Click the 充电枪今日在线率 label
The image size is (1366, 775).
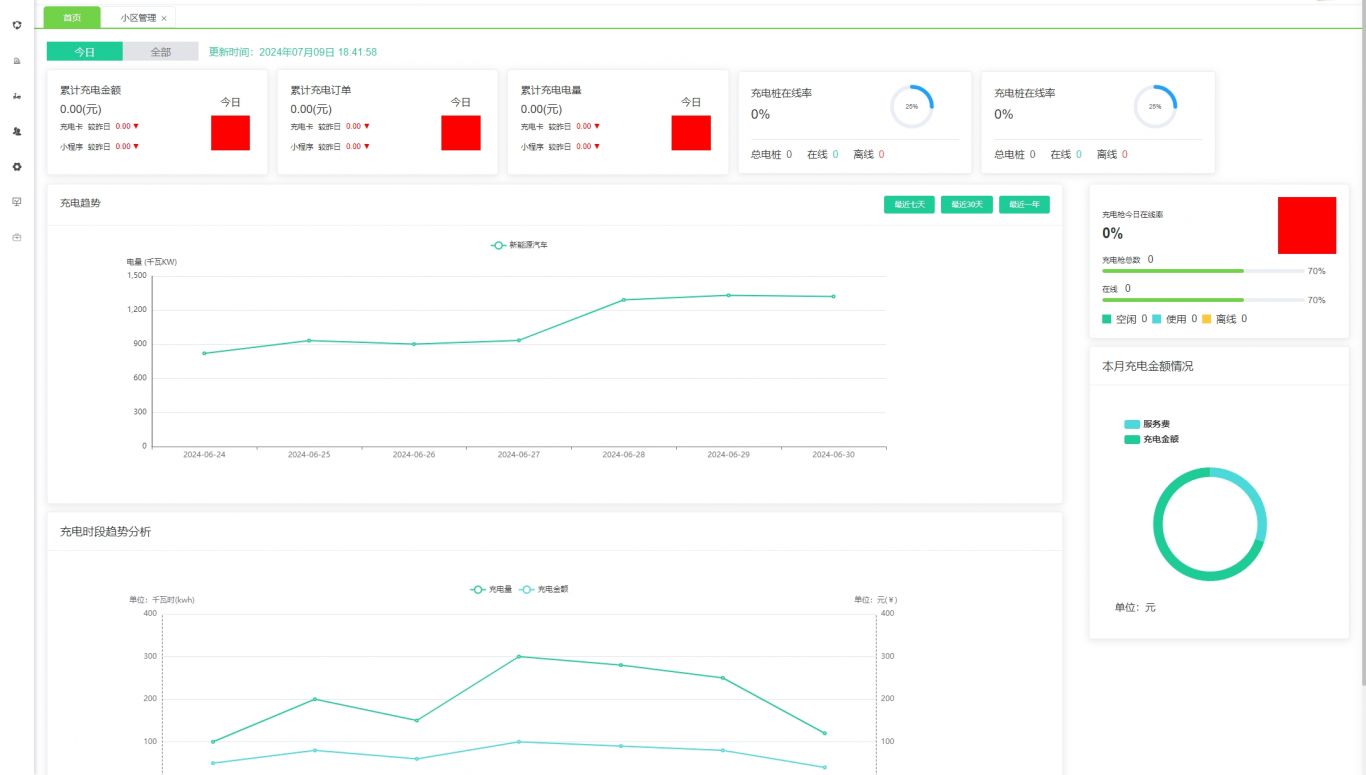click(1132, 214)
